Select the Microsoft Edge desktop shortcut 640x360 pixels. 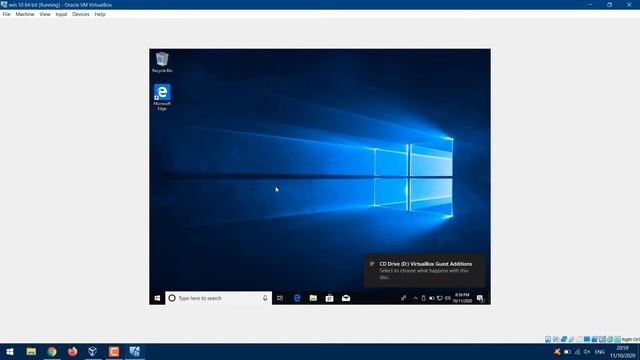pyautogui.click(x=162, y=98)
